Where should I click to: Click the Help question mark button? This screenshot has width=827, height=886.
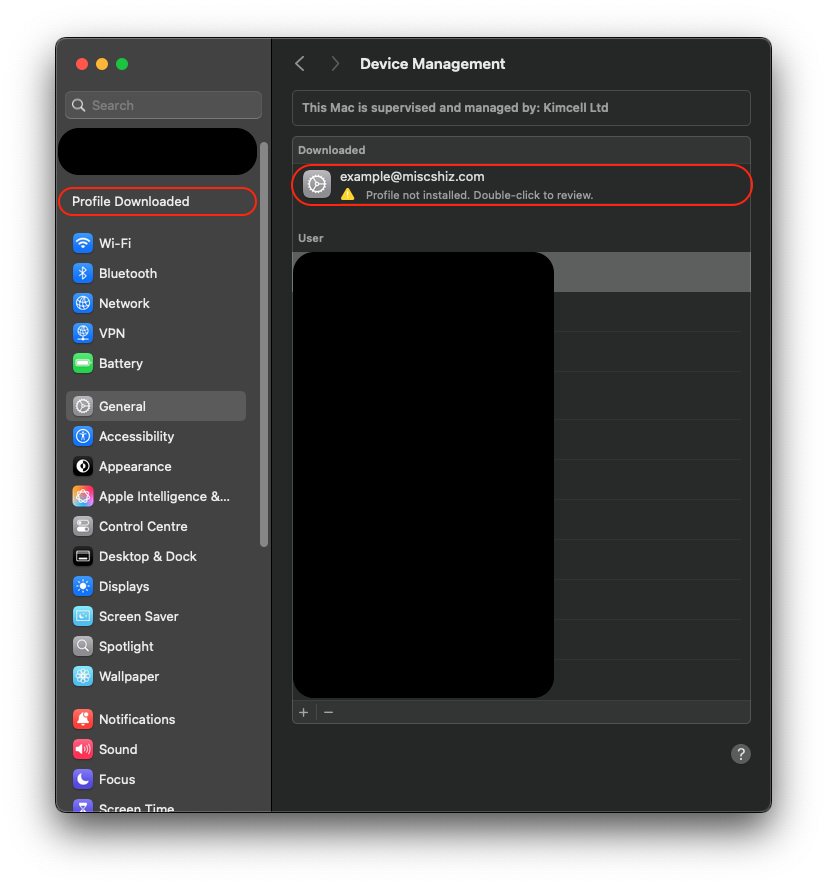pos(740,753)
